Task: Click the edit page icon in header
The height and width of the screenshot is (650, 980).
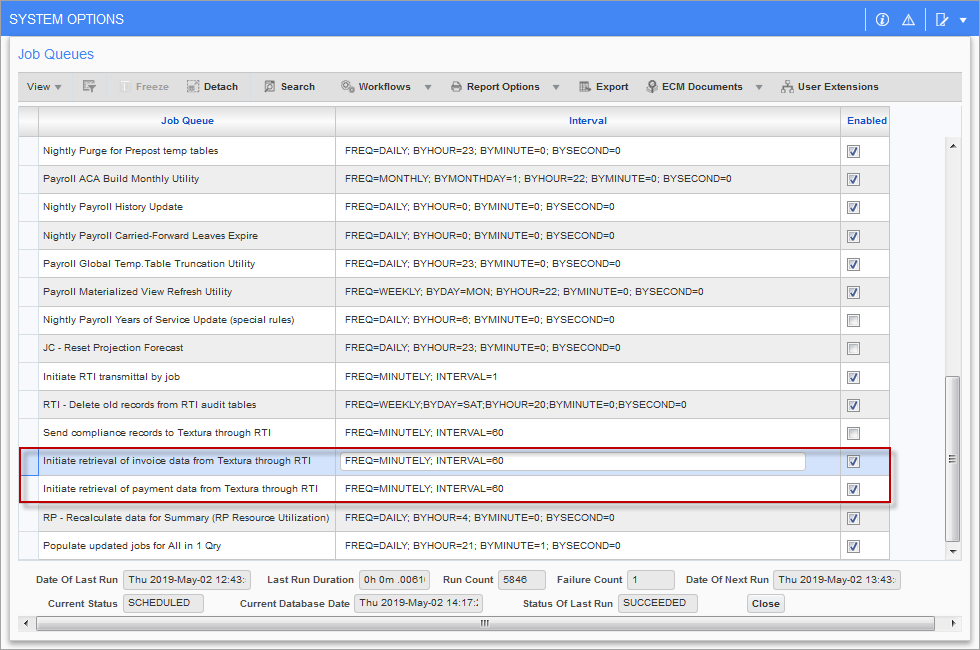Action: (x=941, y=19)
